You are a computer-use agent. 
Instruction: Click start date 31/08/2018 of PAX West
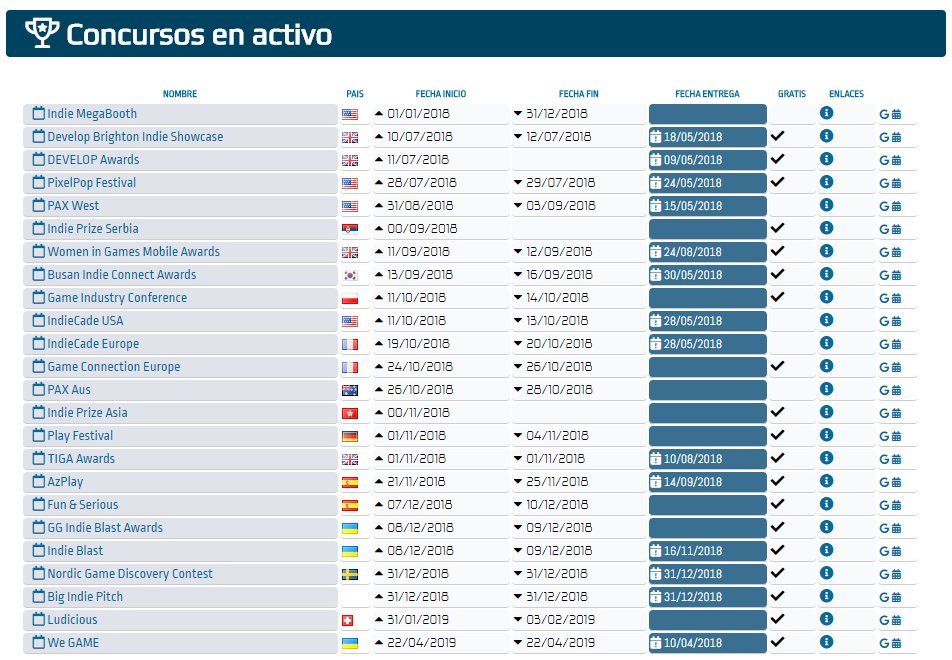[420, 206]
